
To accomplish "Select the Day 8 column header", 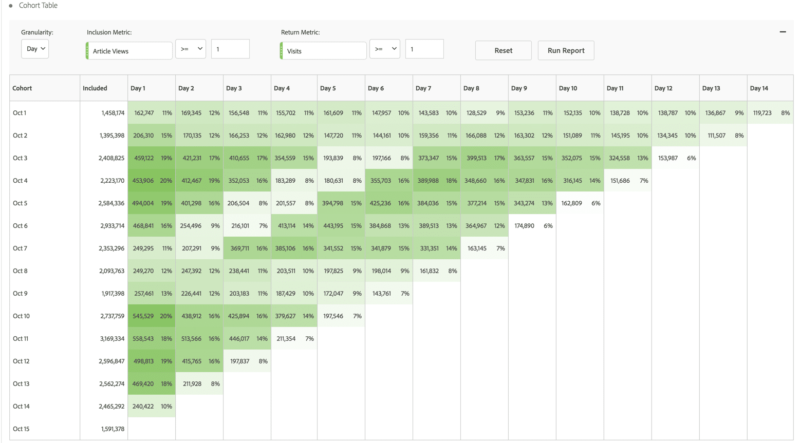I will tap(484, 88).
